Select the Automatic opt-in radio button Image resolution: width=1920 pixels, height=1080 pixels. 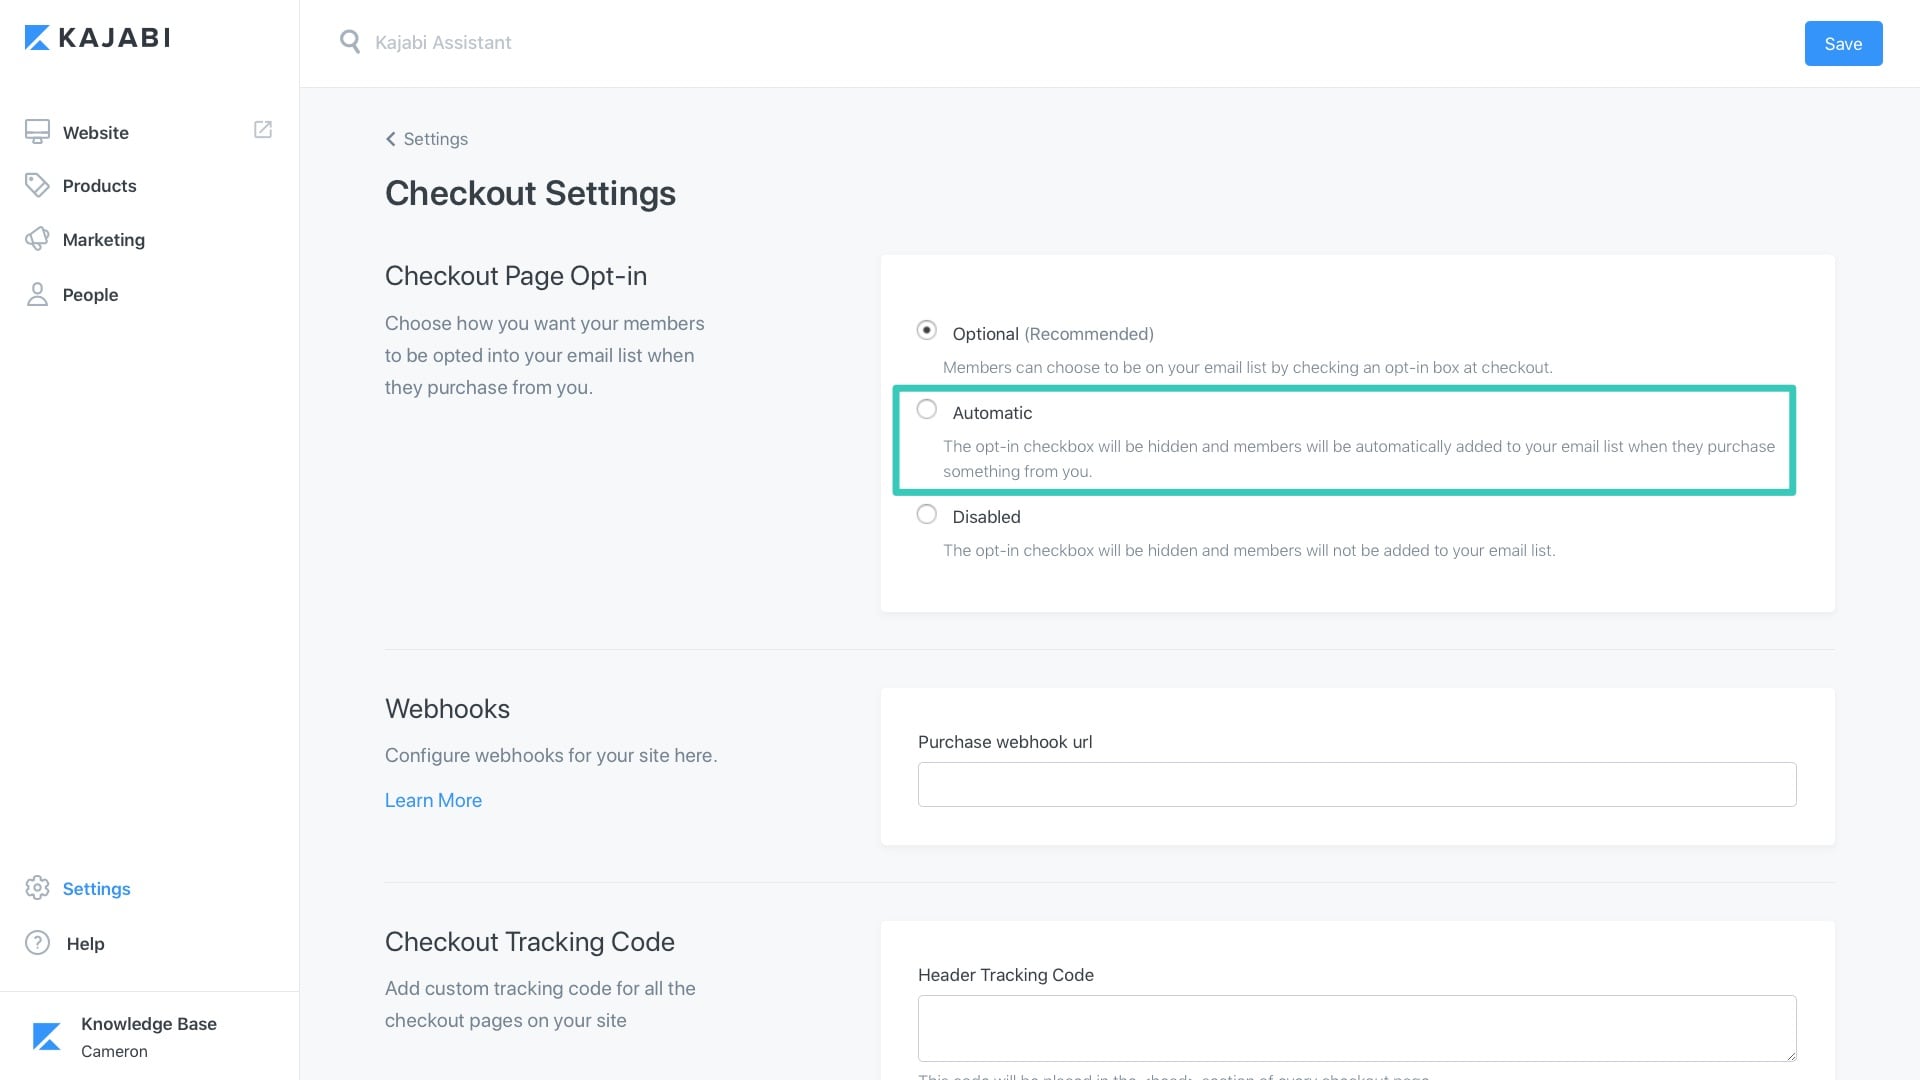927,410
